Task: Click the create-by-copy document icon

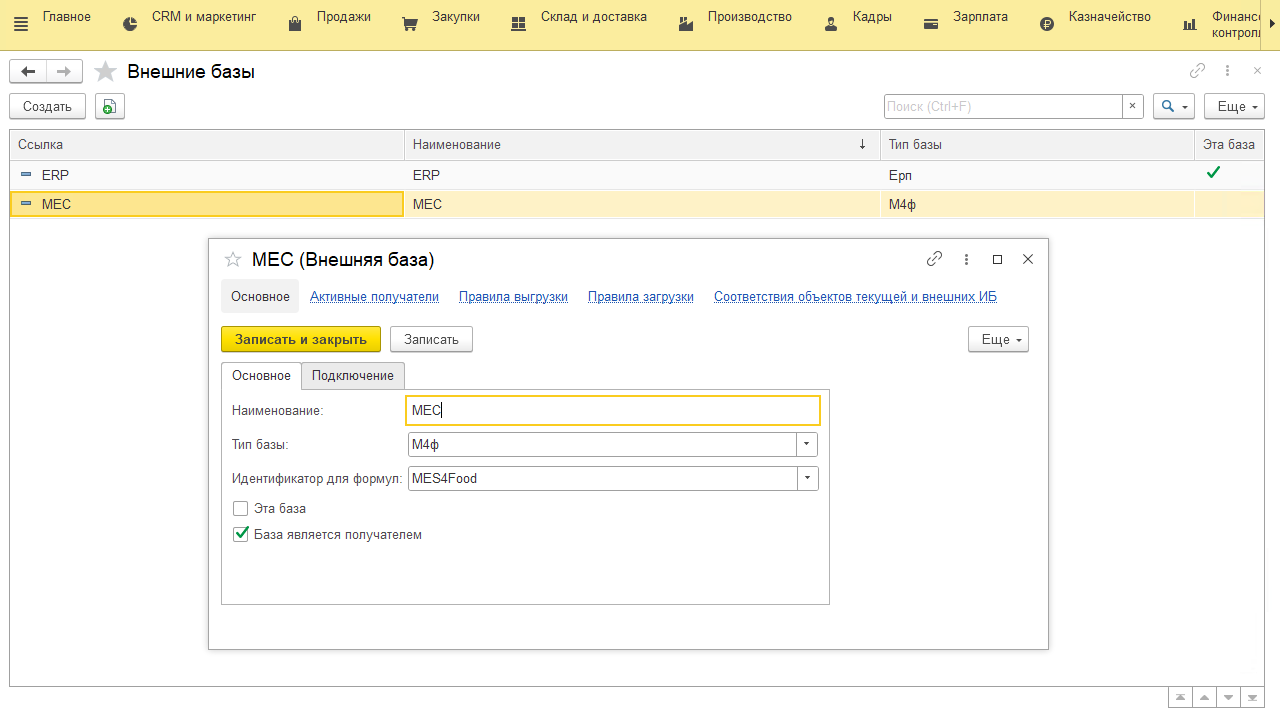Action: coord(109,106)
